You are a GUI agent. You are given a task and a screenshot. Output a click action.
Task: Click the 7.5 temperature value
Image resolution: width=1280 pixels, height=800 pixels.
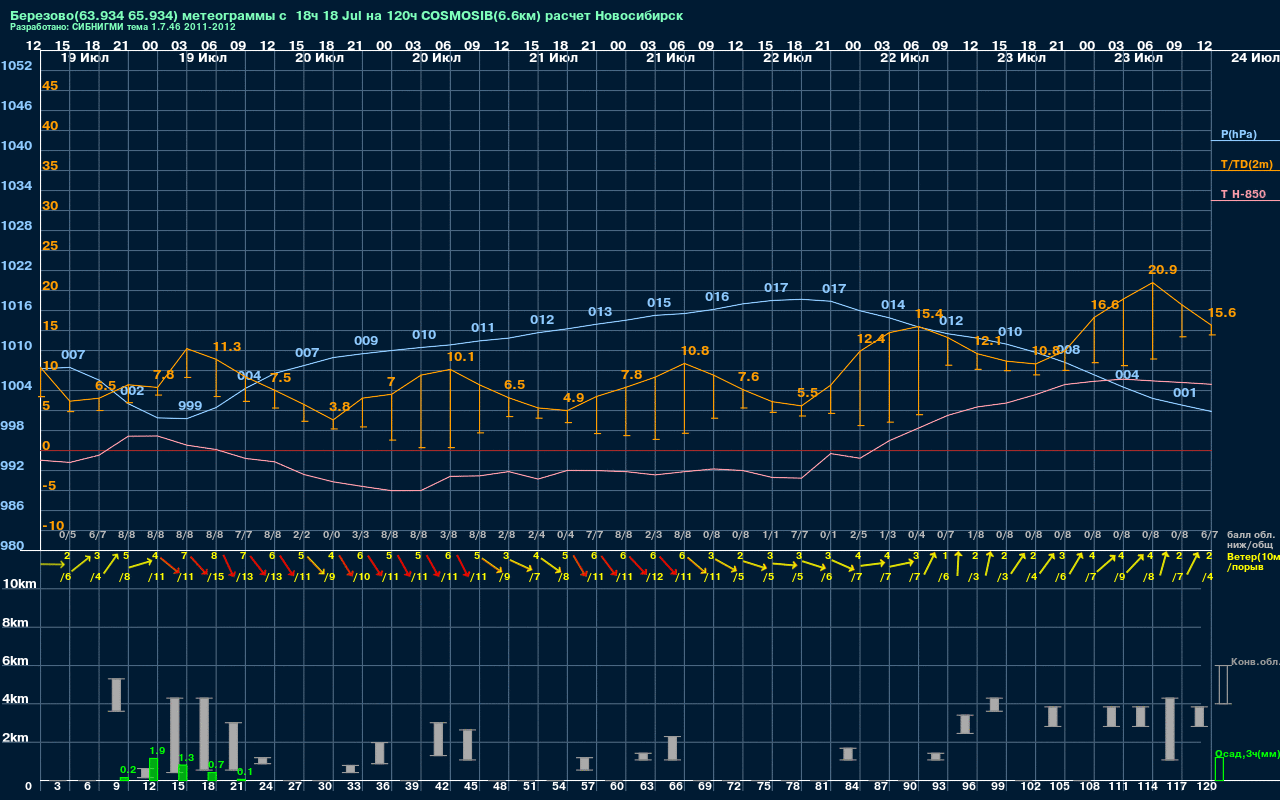[281, 378]
